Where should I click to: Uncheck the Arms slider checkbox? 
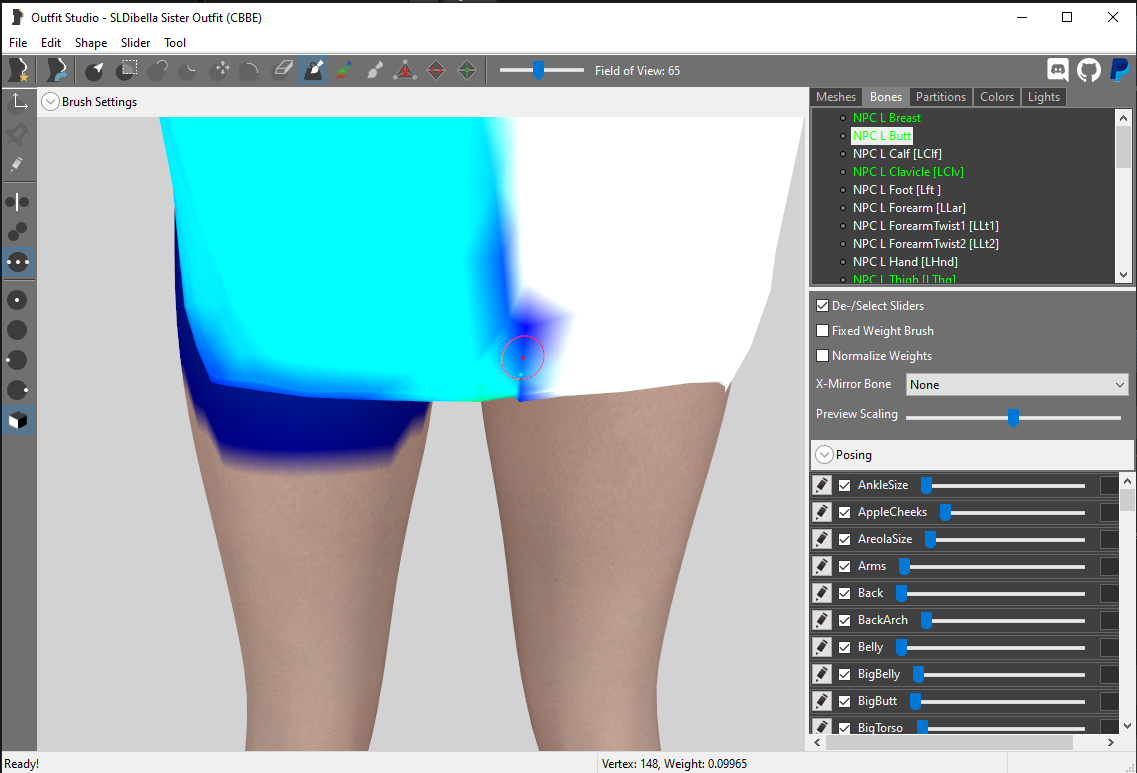pos(845,566)
